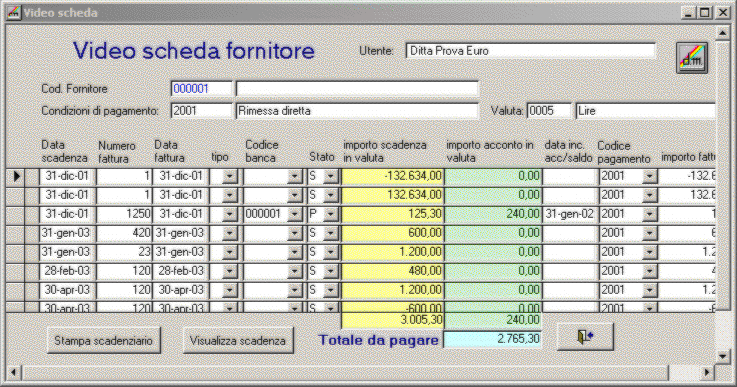
Task: Open Stato dropdown in 28-feb-03 row
Action: pos(331,271)
